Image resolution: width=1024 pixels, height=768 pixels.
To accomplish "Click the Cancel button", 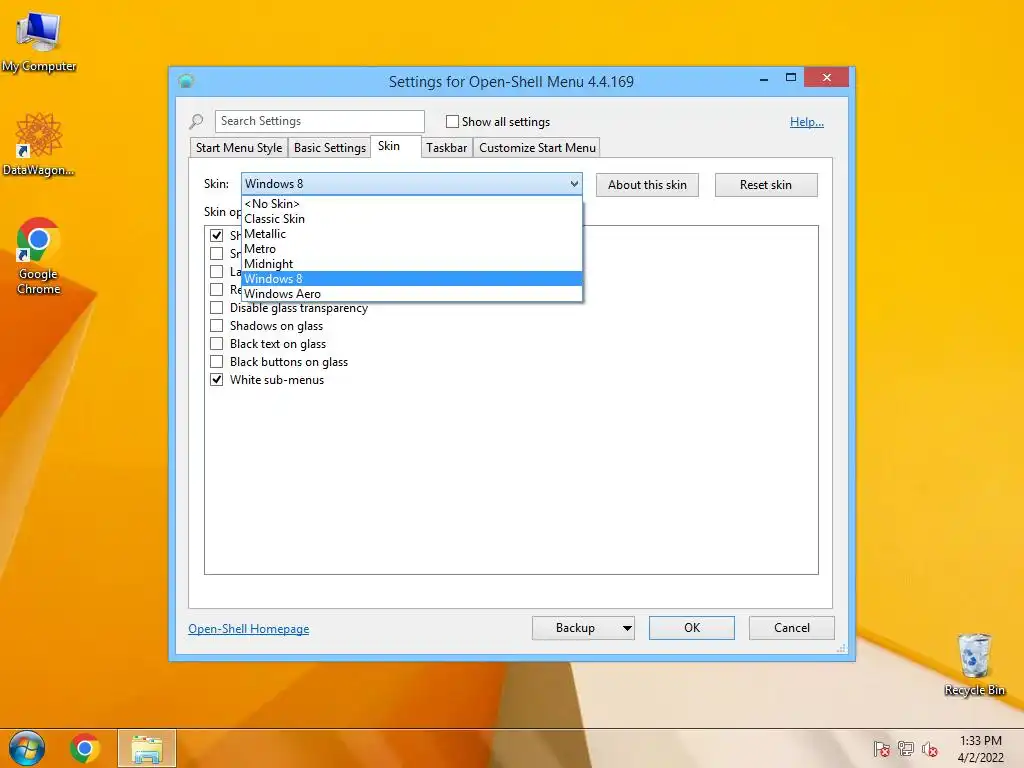I will coord(792,628).
